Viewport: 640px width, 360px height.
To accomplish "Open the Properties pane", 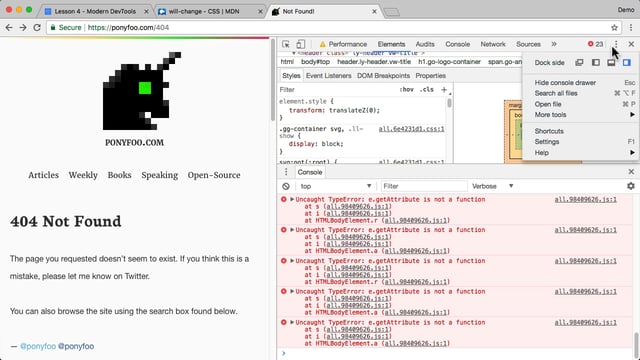I will point(431,76).
